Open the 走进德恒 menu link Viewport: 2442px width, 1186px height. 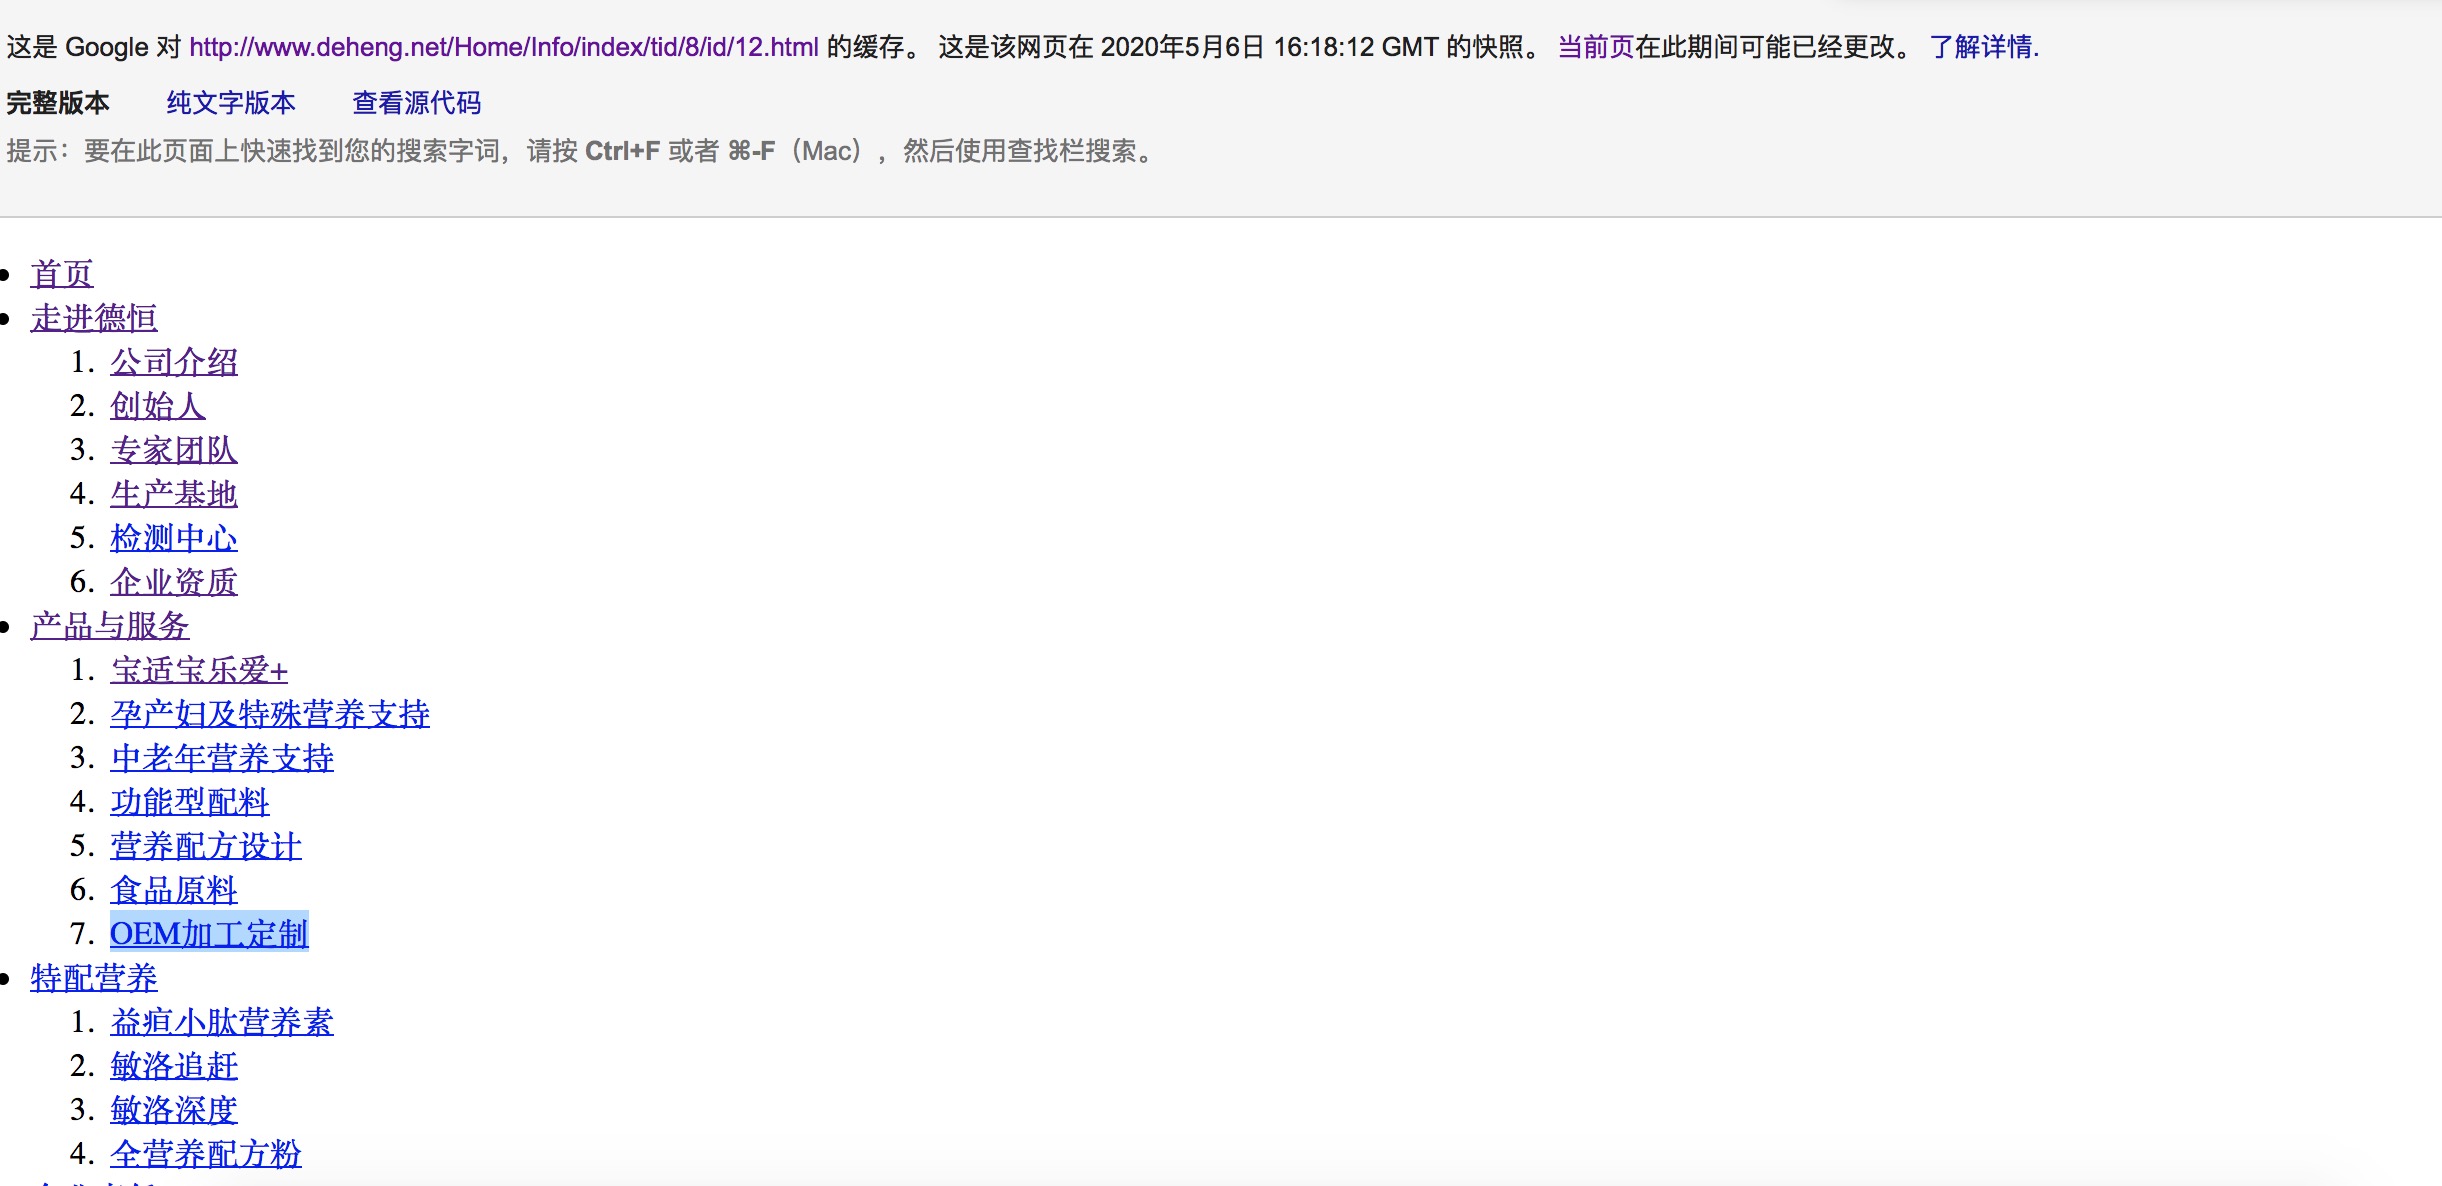(94, 318)
